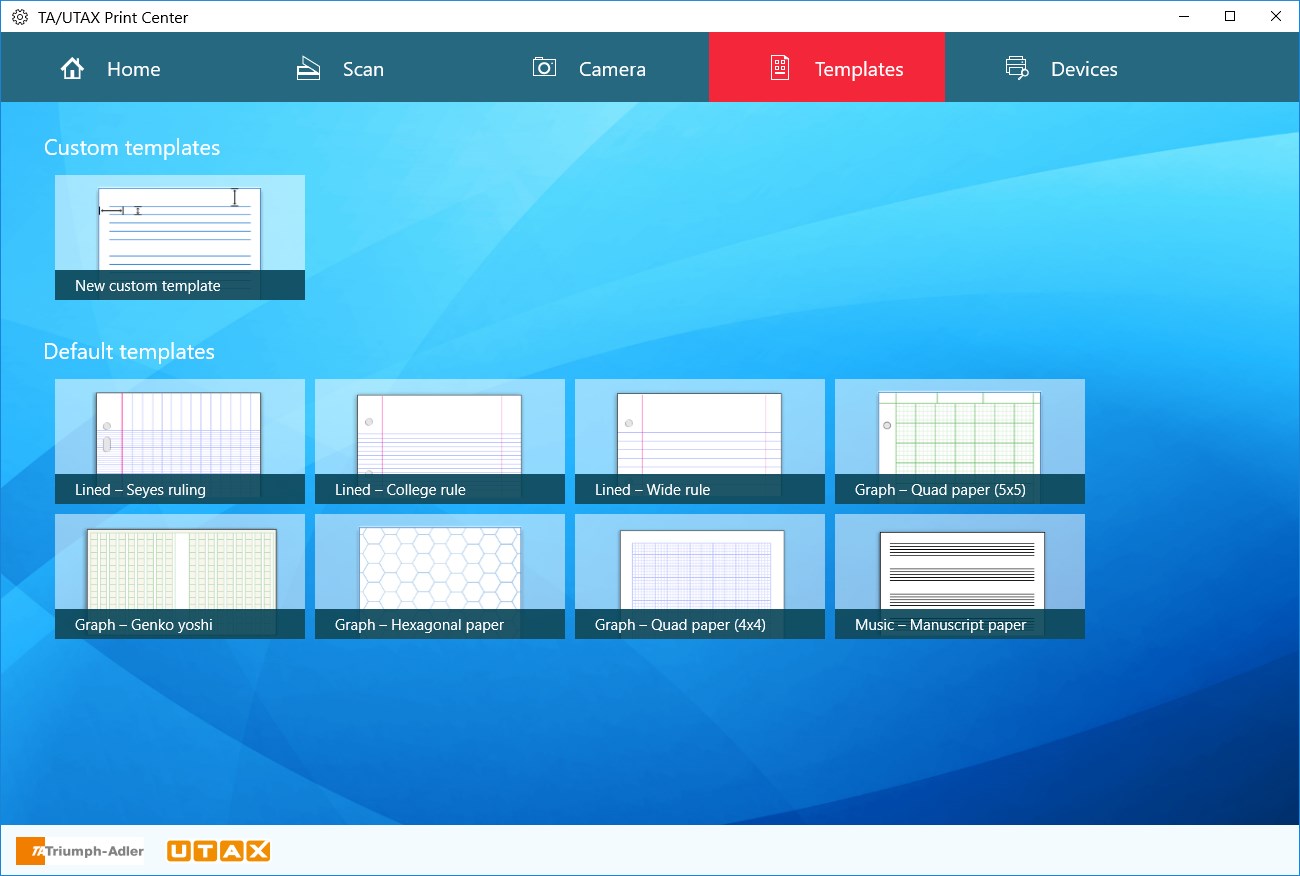
Task: Open the Lined – College rule template
Action: pos(439,441)
